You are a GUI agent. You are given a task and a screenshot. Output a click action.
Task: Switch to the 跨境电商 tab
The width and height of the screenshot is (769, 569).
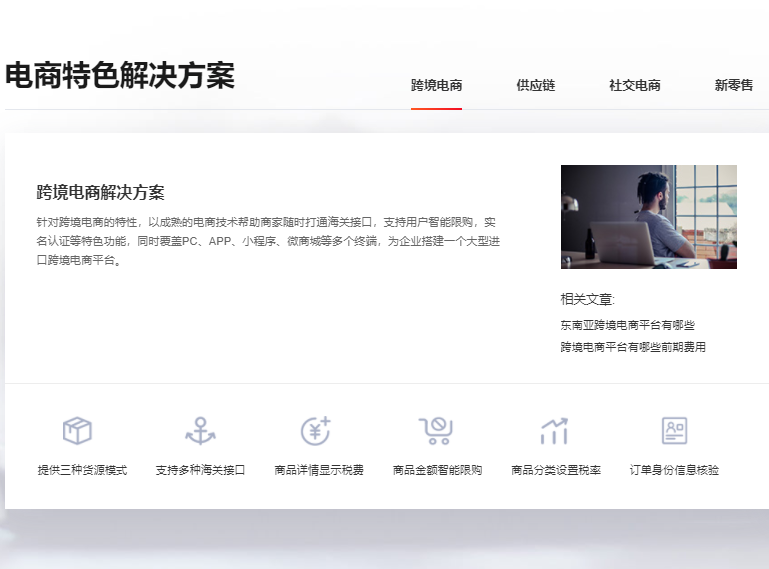point(436,86)
